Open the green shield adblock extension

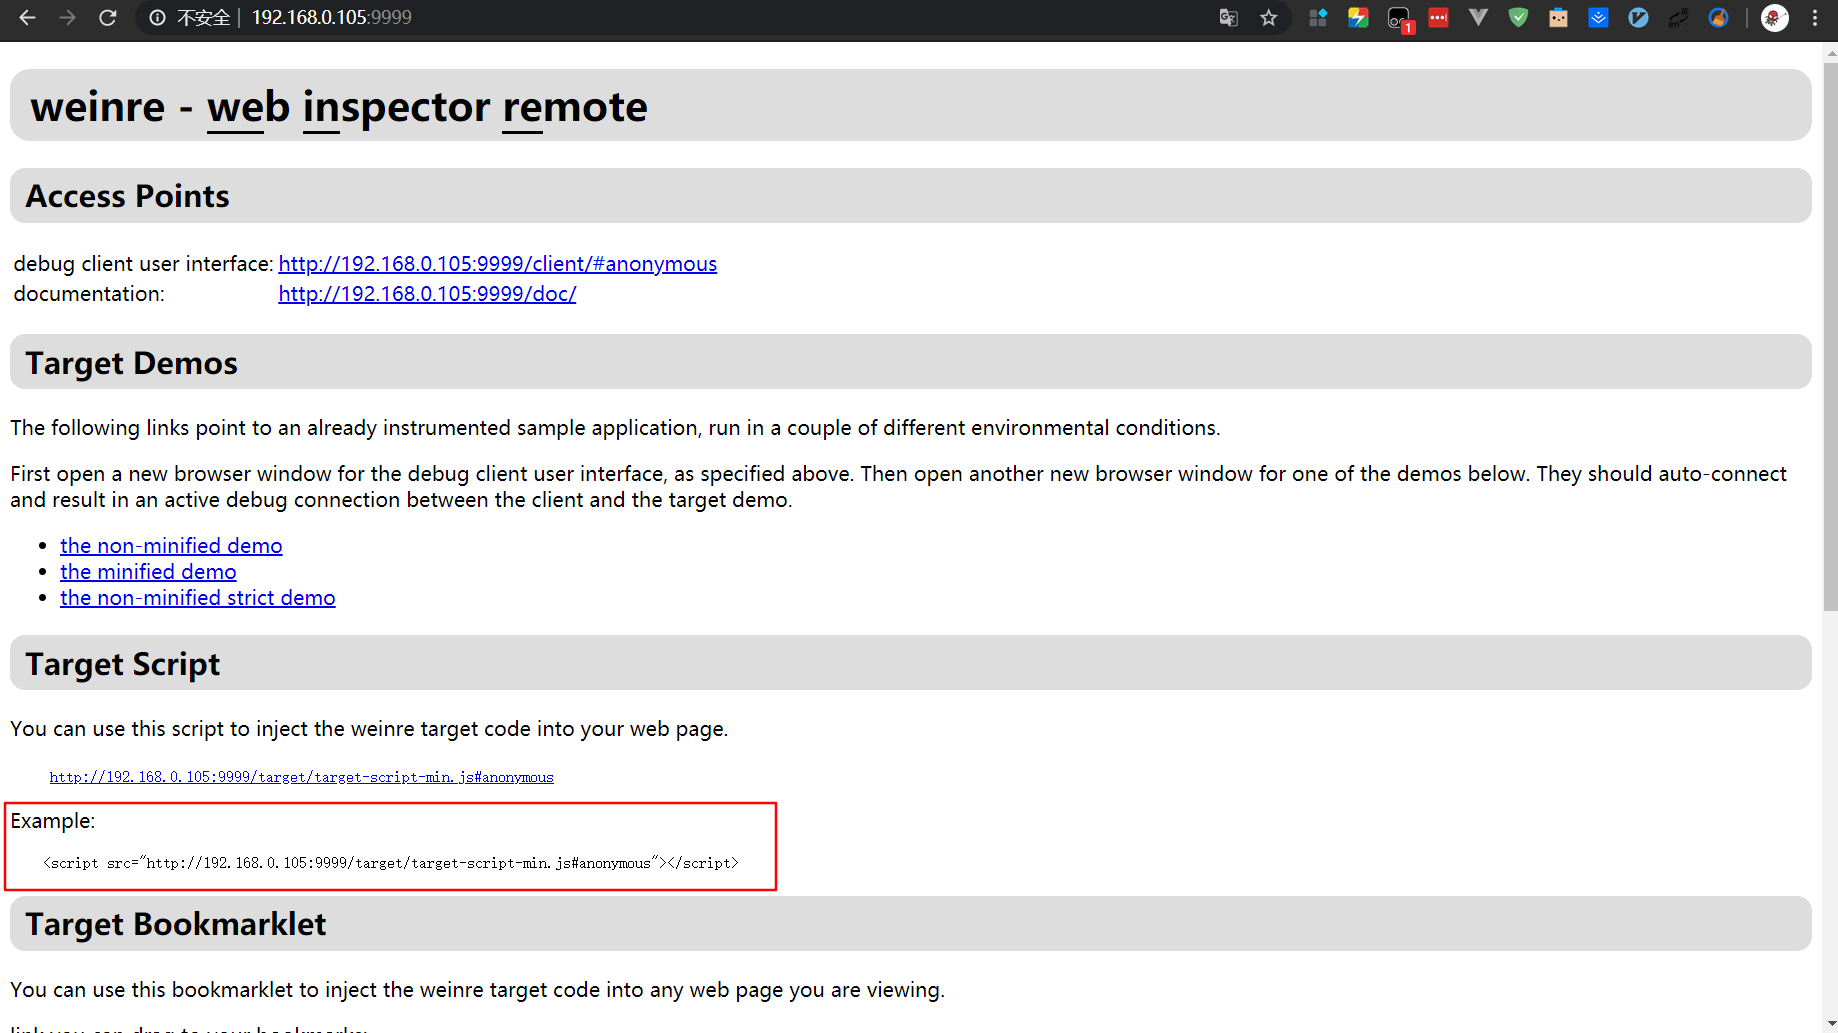pos(1518,18)
